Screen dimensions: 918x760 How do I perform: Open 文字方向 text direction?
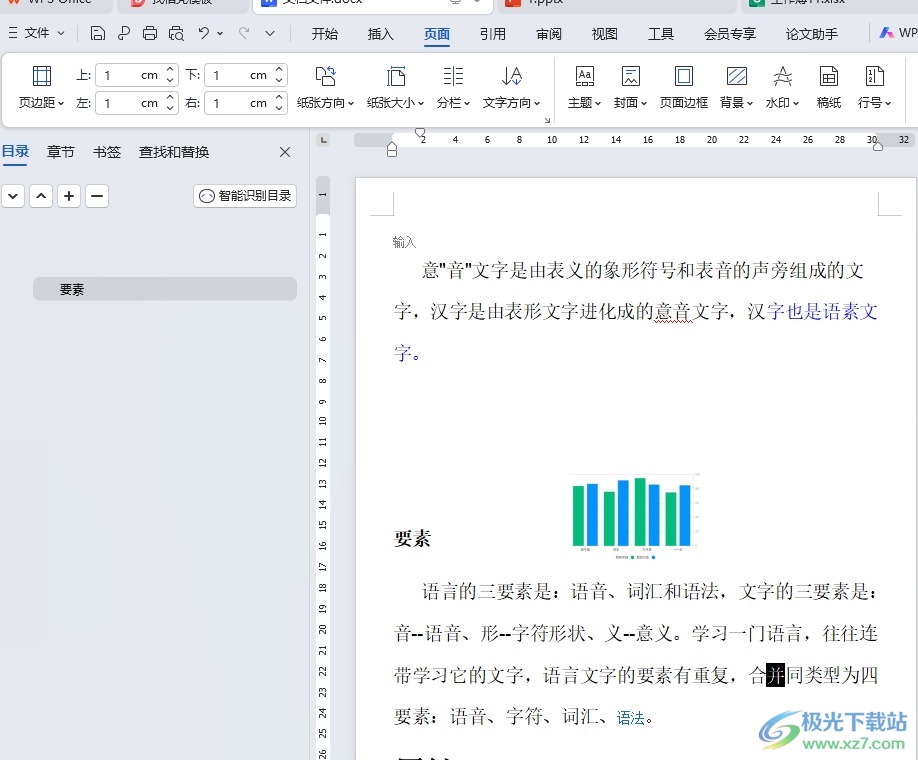(x=511, y=87)
